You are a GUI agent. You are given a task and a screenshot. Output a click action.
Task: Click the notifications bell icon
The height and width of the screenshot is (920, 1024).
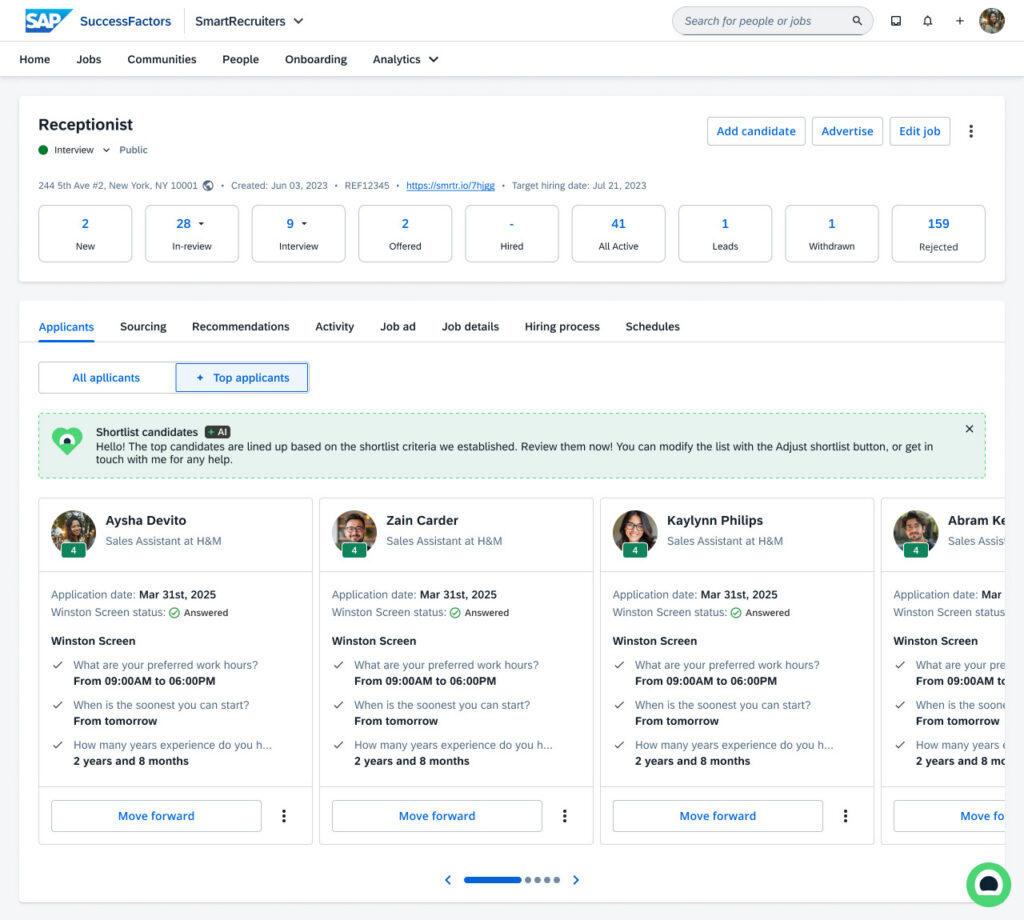tap(928, 21)
